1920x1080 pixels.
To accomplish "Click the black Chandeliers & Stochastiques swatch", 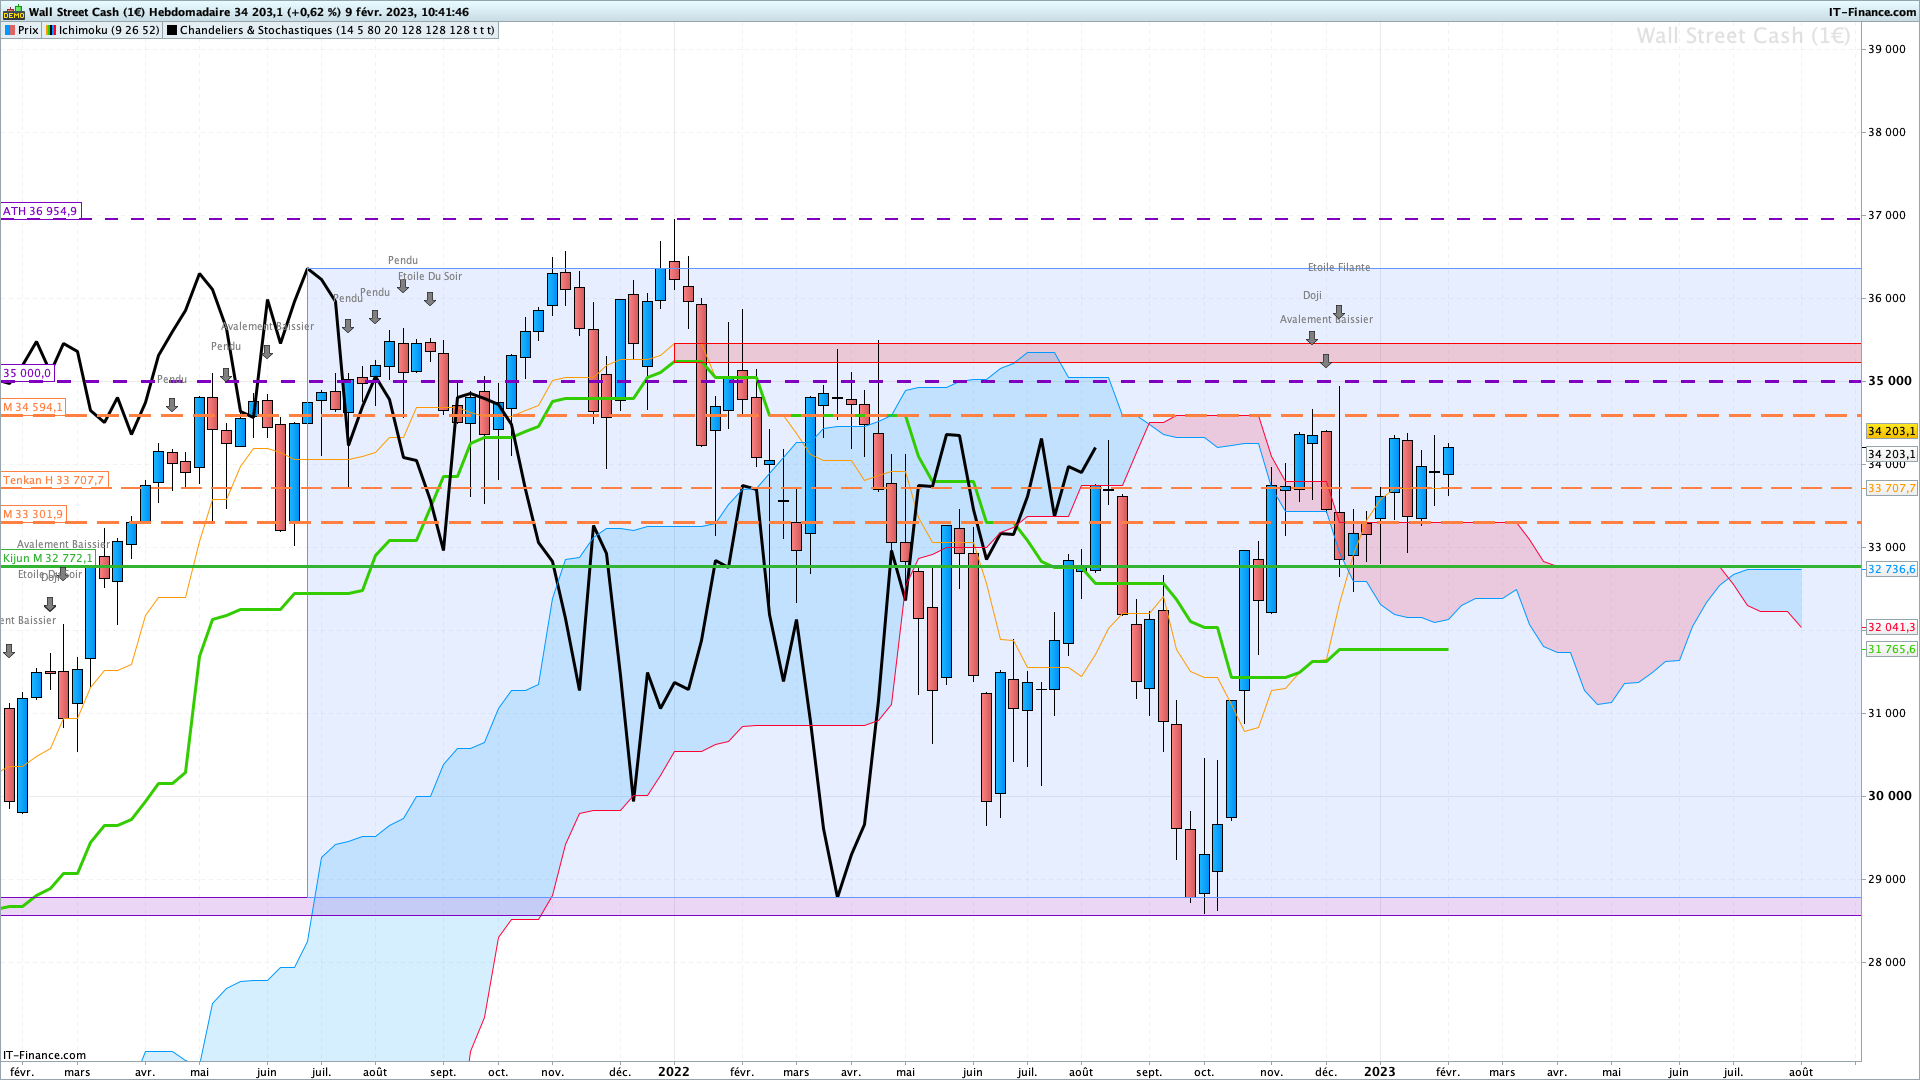I will pyautogui.click(x=172, y=30).
